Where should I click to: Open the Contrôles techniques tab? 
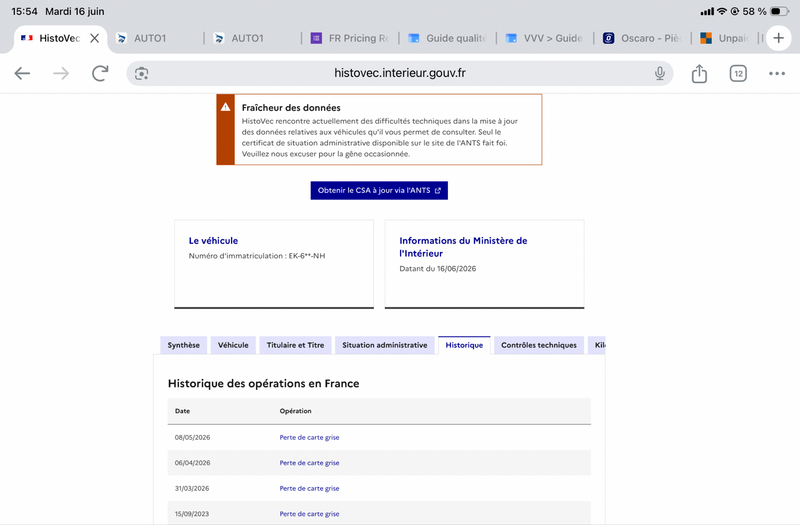539,345
